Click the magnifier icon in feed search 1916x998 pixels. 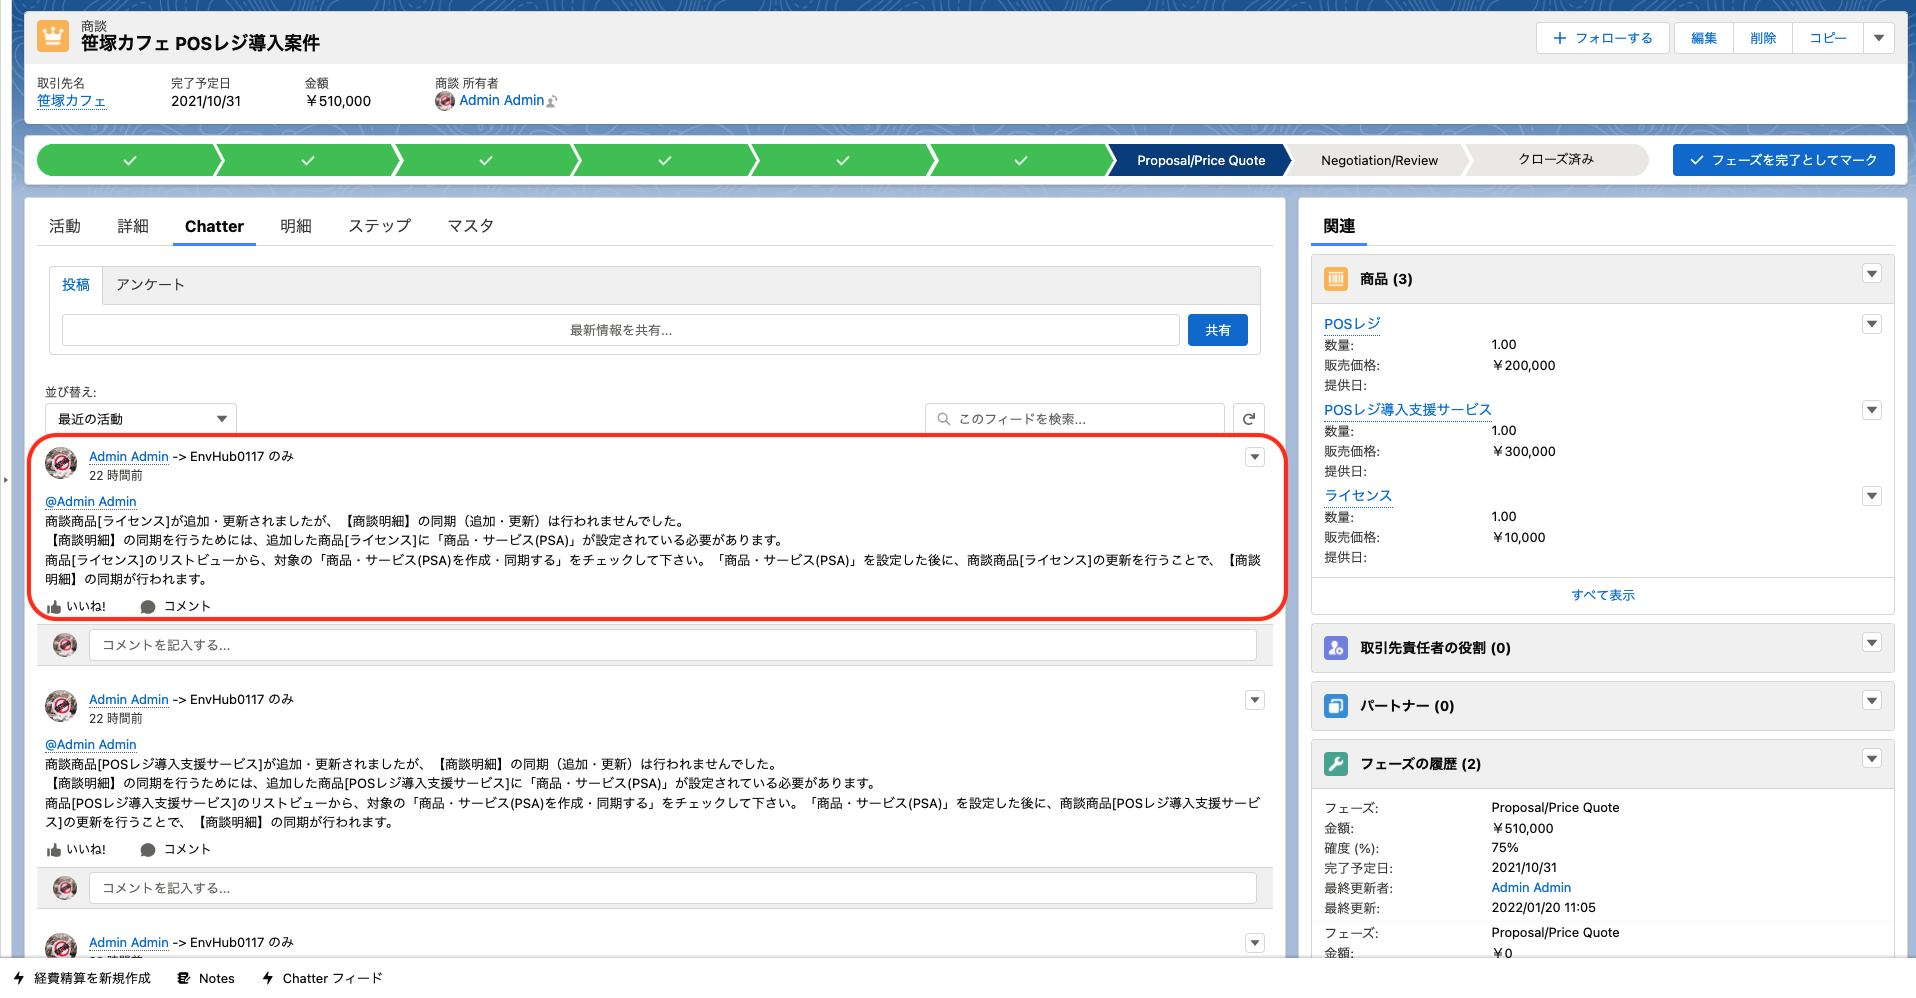click(x=943, y=419)
